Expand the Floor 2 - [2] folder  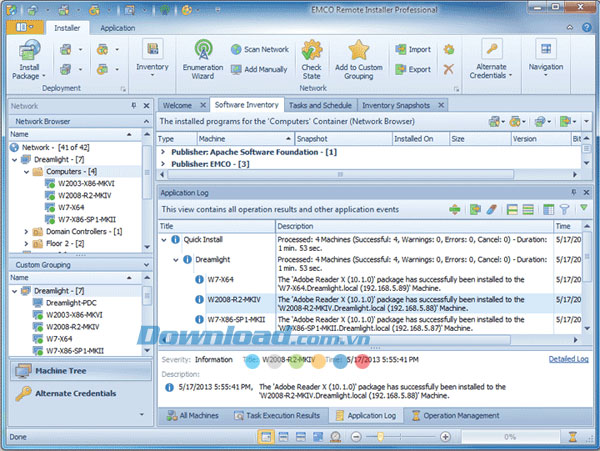(x=26, y=243)
